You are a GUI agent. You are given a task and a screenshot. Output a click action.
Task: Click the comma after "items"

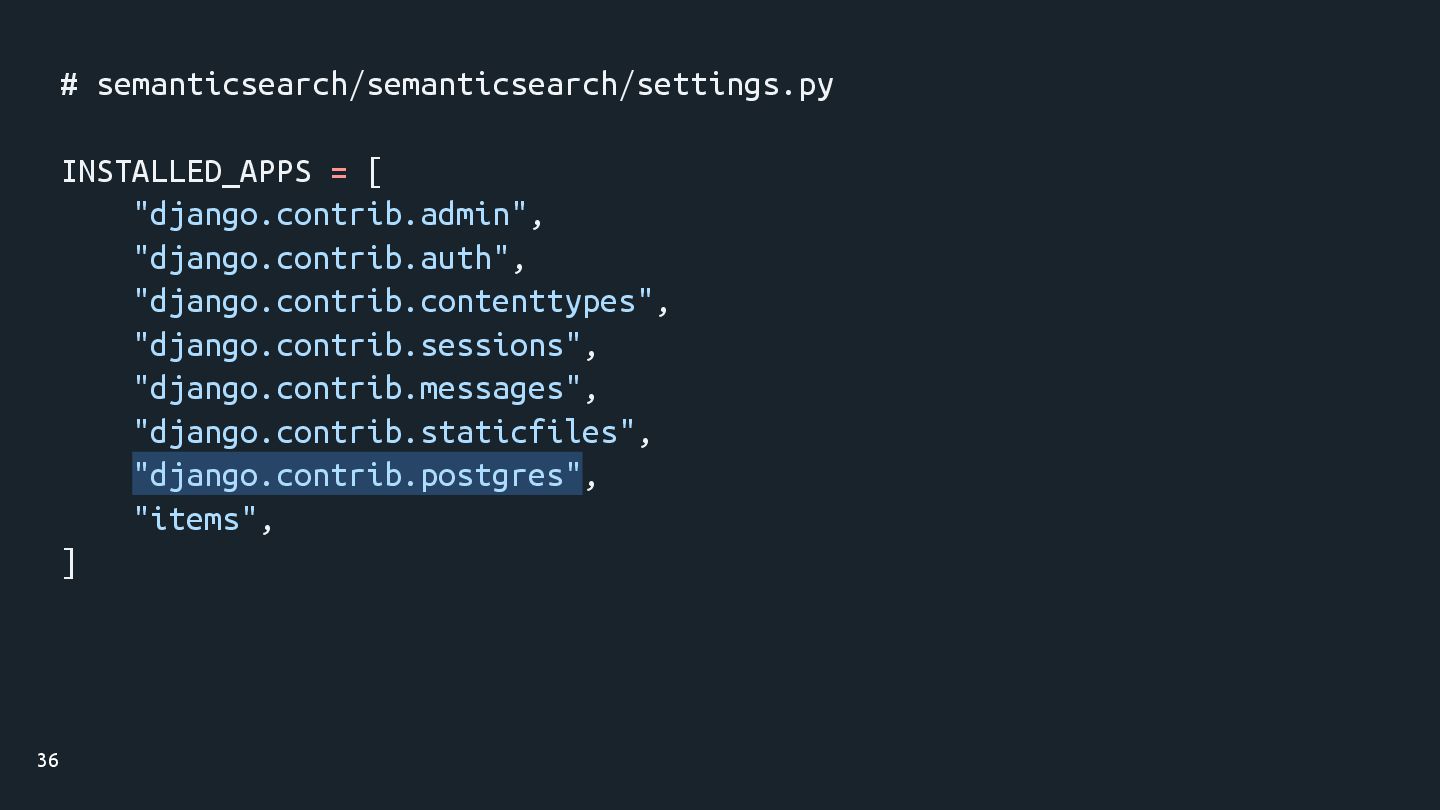coord(267,525)
